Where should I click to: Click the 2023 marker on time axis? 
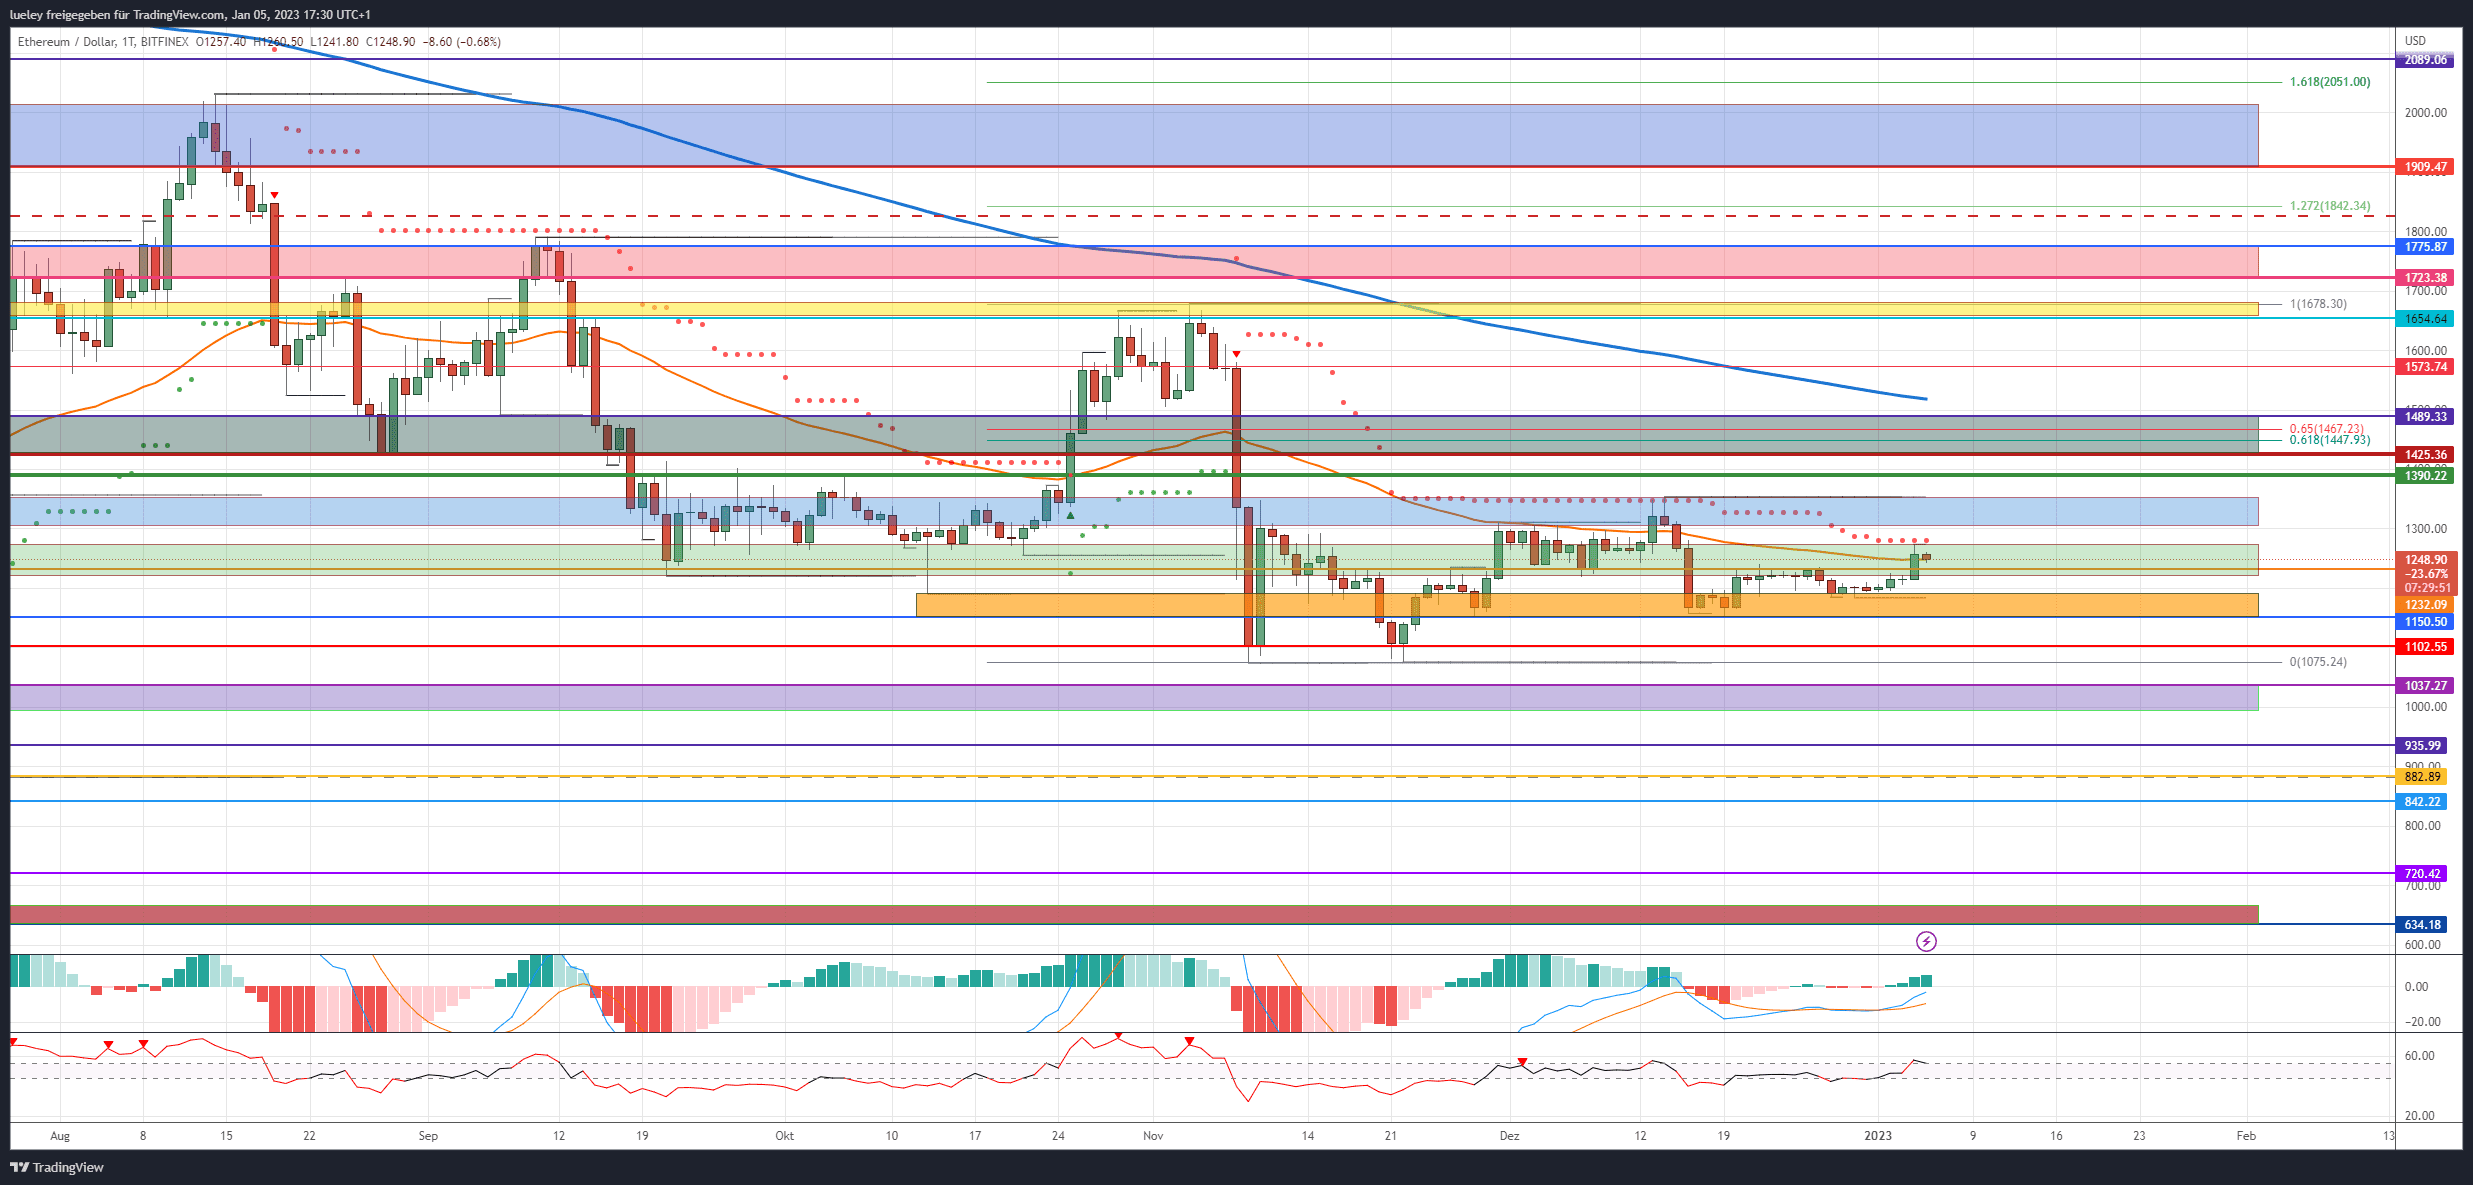pos(1878,1136)
